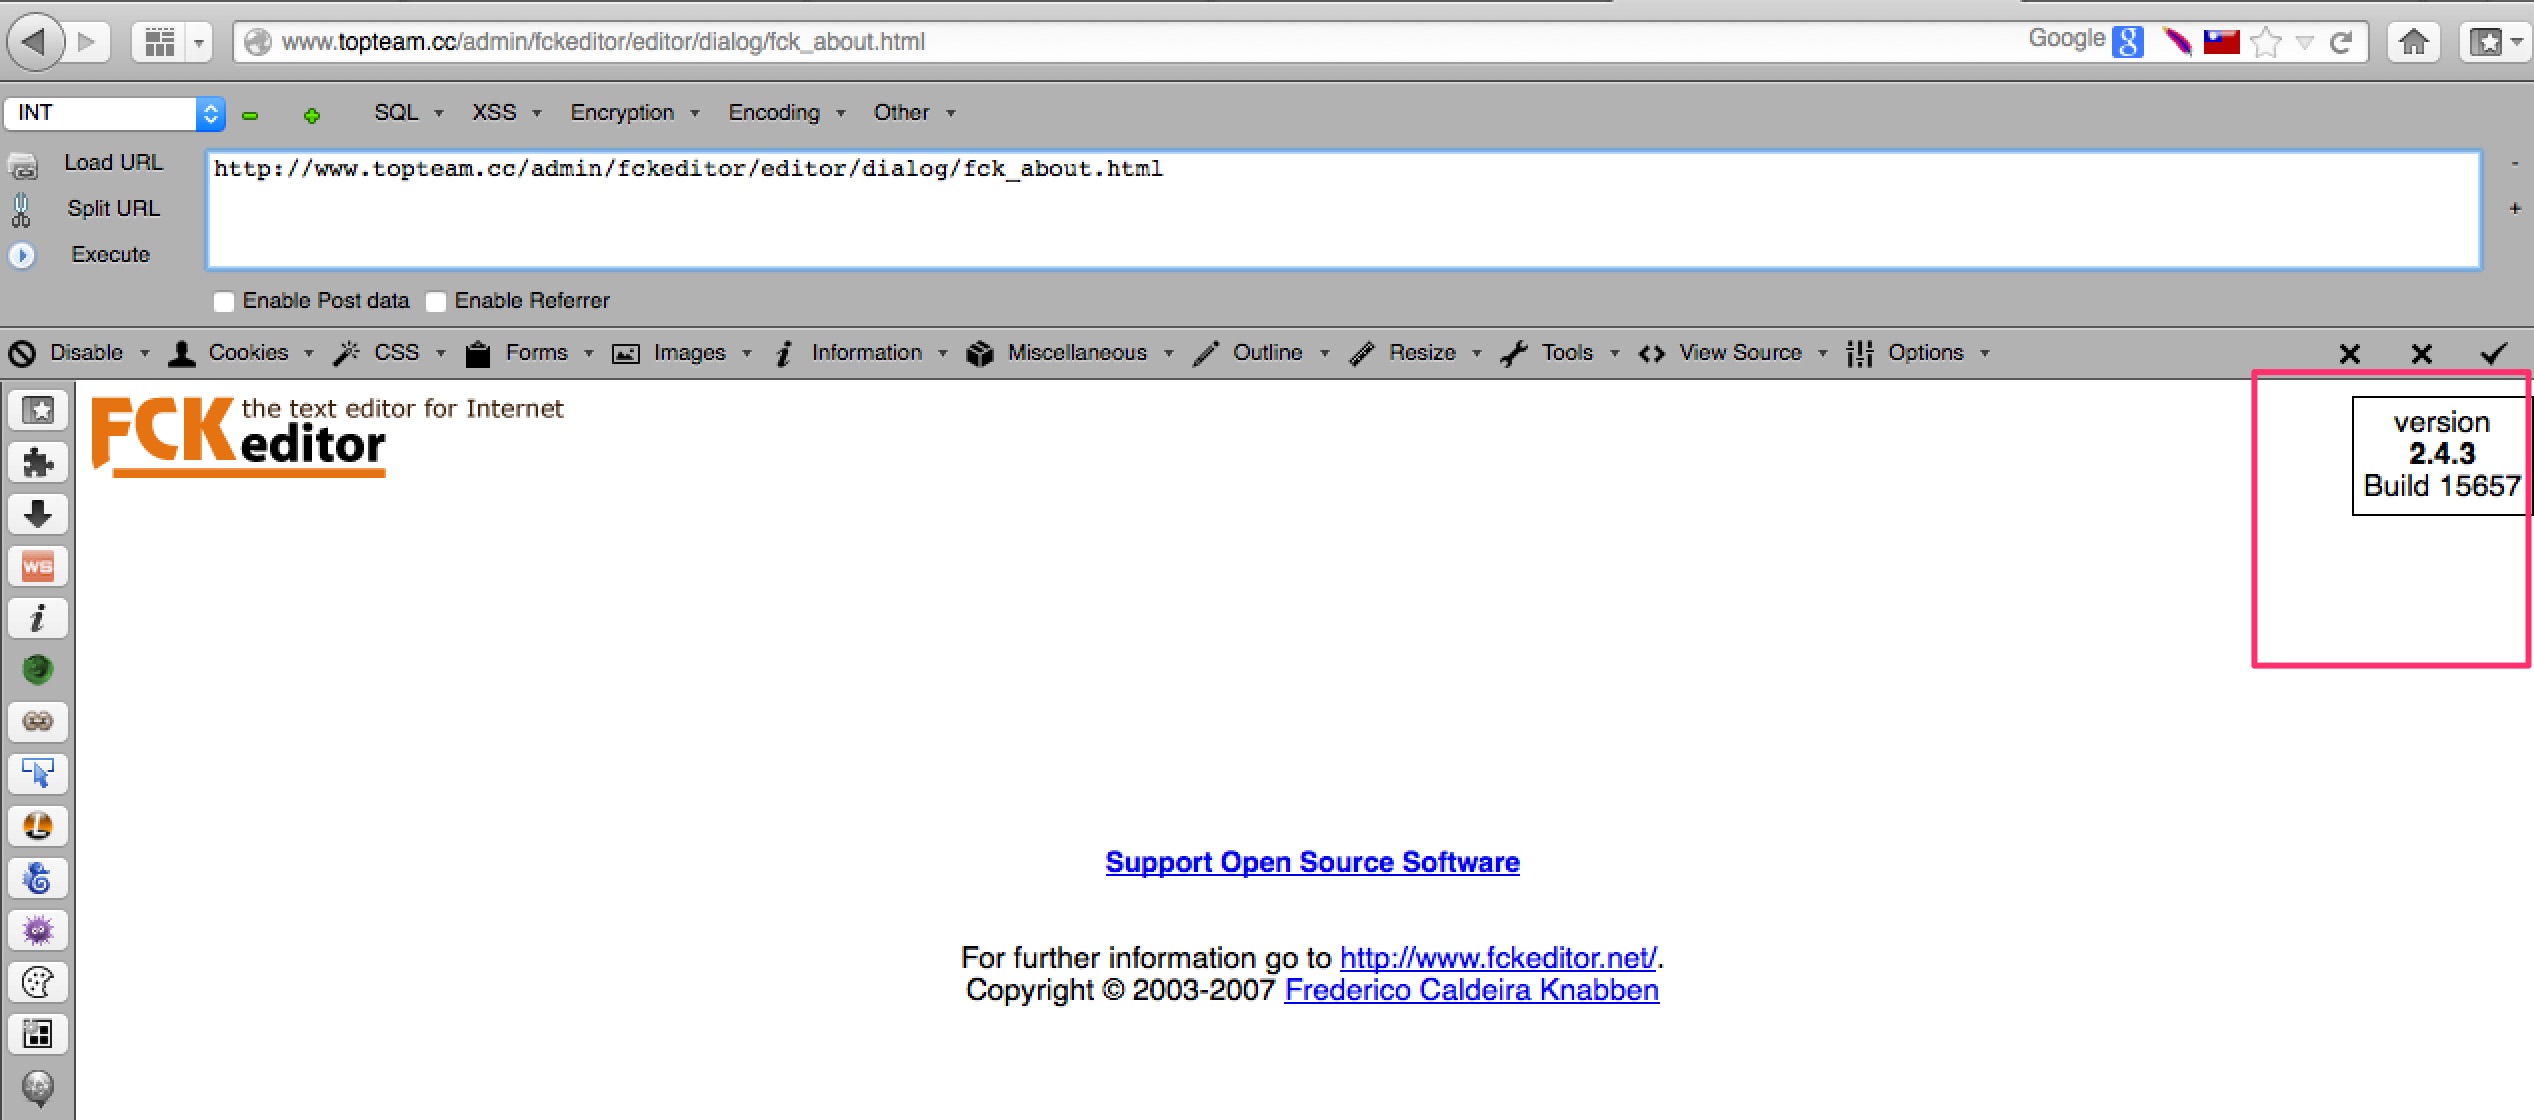Viewport: 2534px width, 1120px height.
Task: Click the "Build 15657" text
Action: click(2442, 485)
